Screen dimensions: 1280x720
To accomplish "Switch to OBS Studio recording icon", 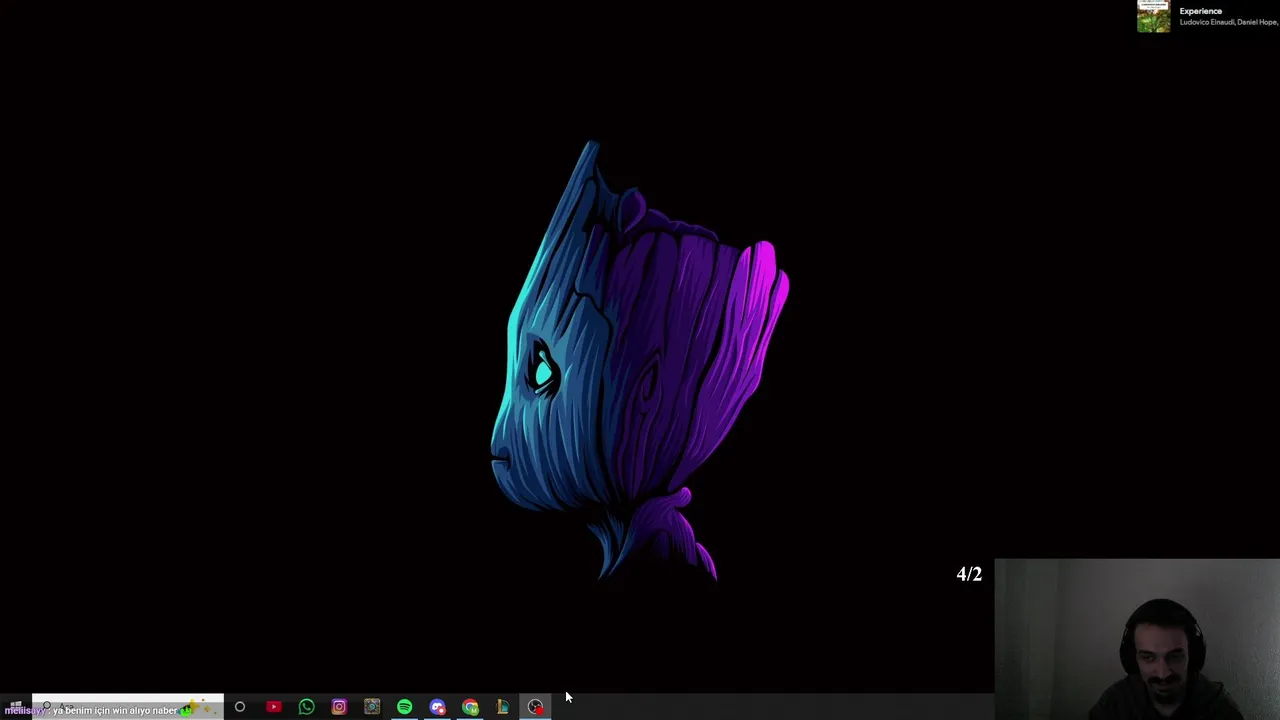I will (536, 707).
